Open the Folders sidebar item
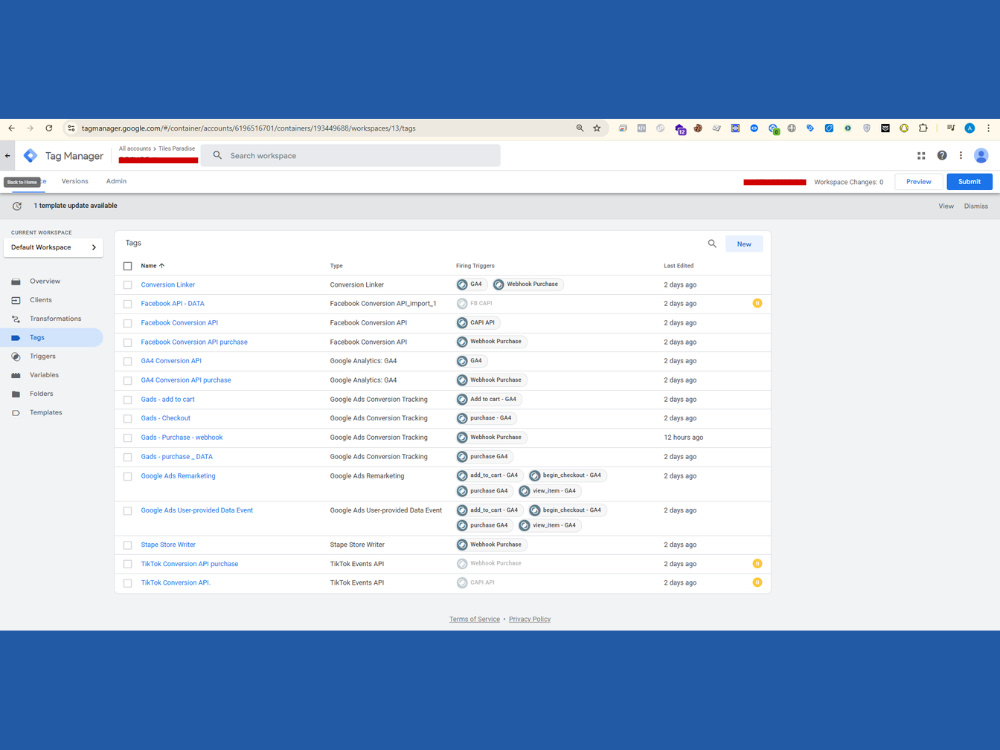 [x=41, y=394]
